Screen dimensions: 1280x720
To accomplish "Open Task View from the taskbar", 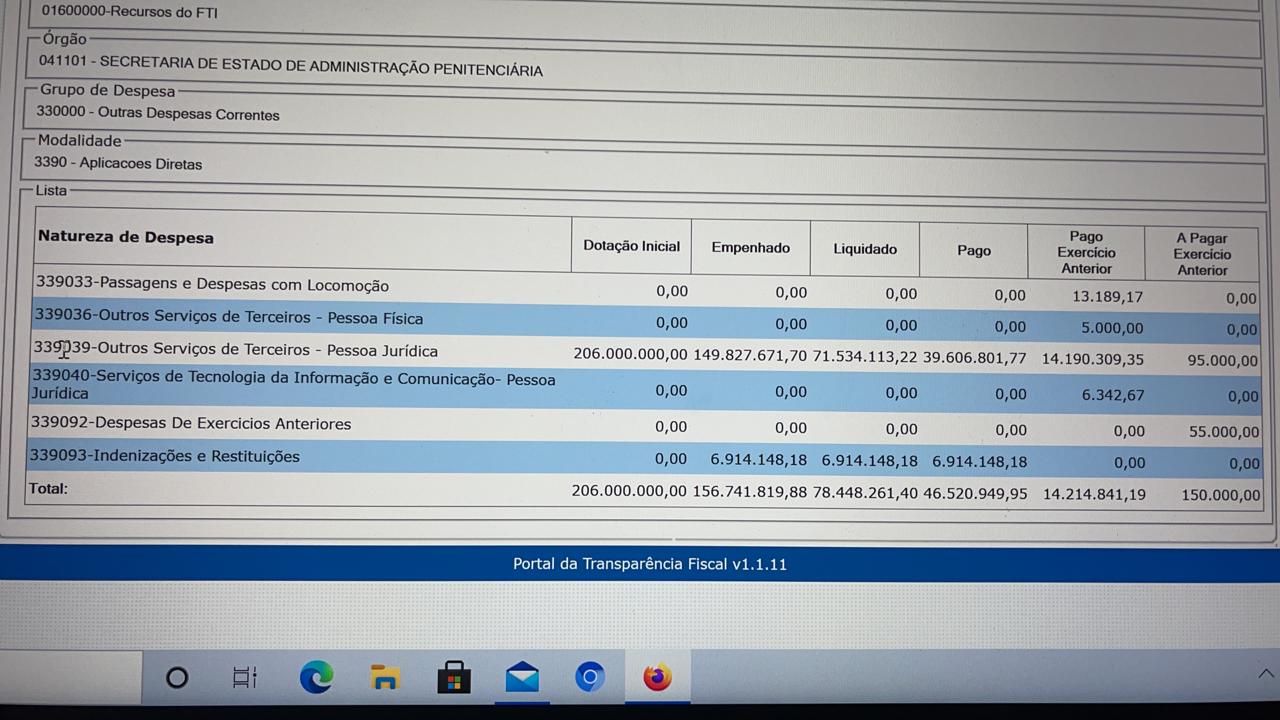I will [245, 678].
